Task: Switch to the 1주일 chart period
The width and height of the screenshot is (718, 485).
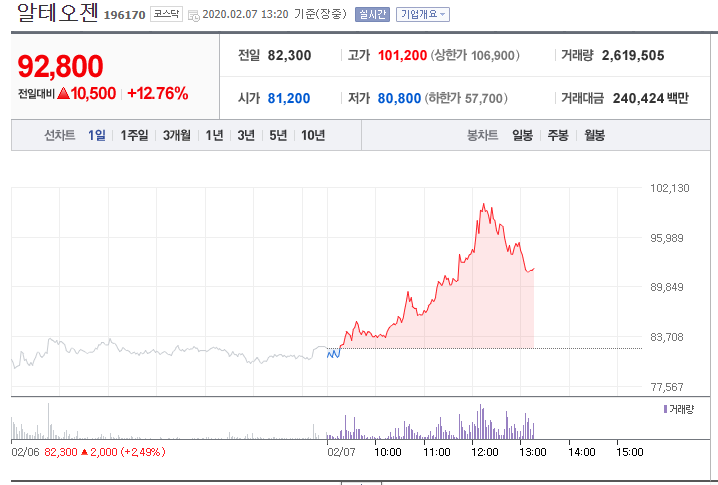Action: [134, 135]
